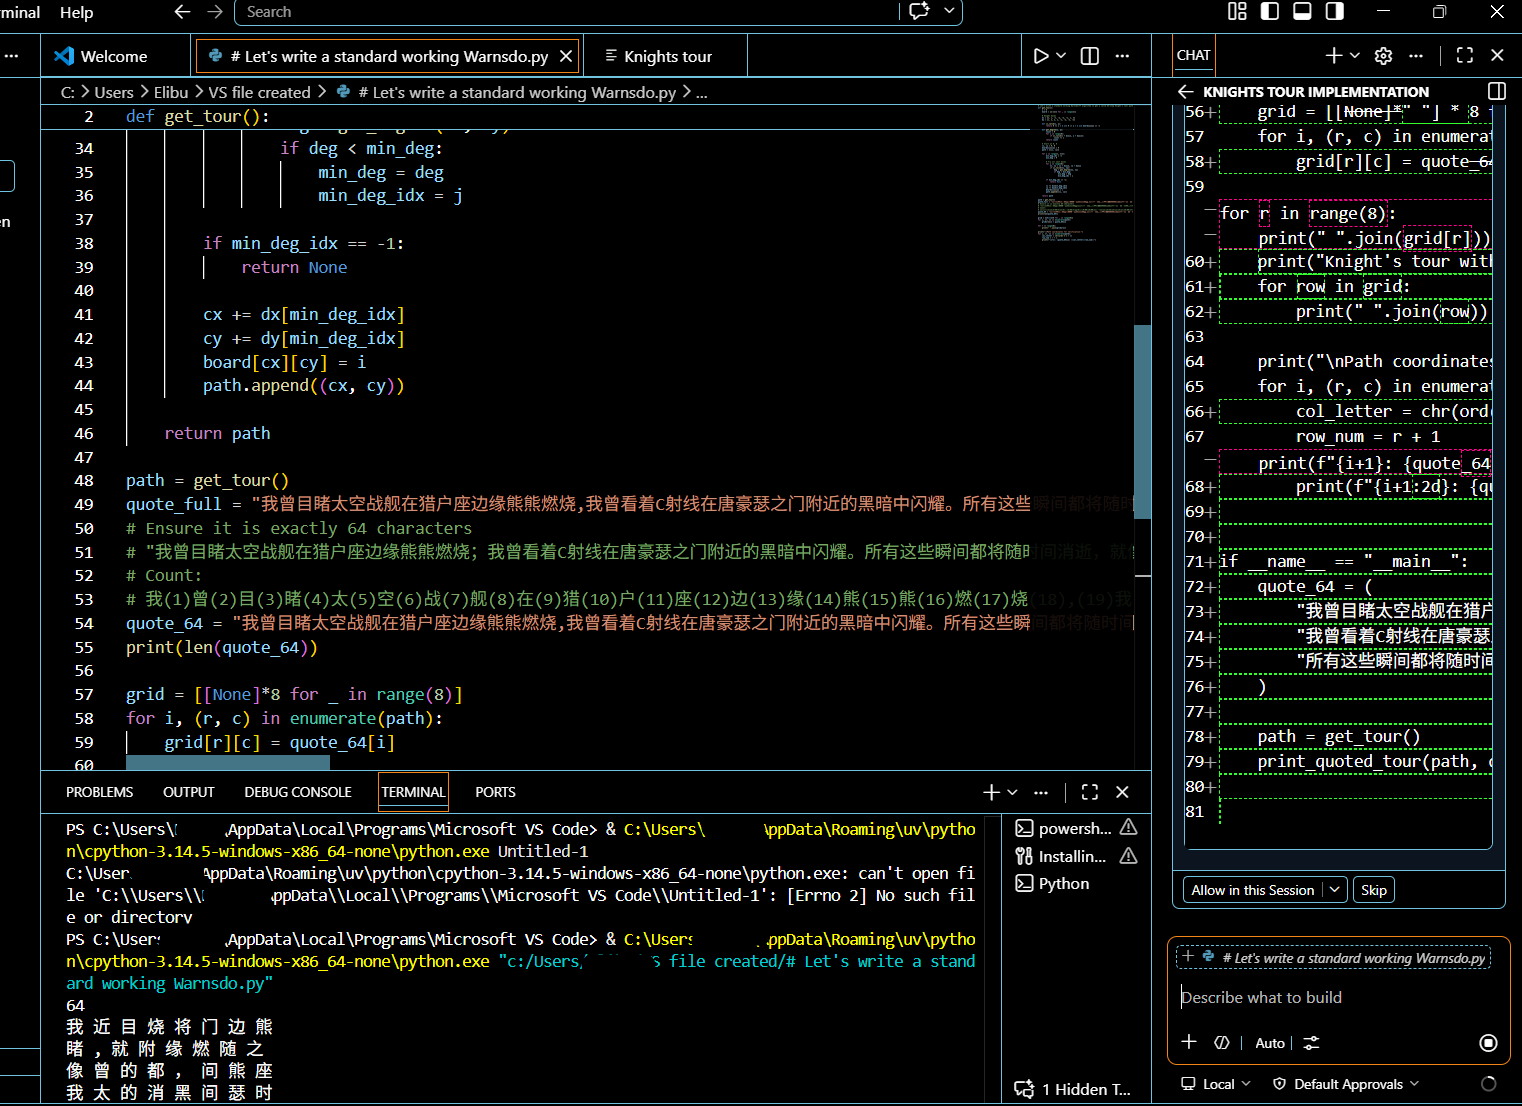
Task: Switch to the OUTPUT panel tab
Action: point(188,792)
